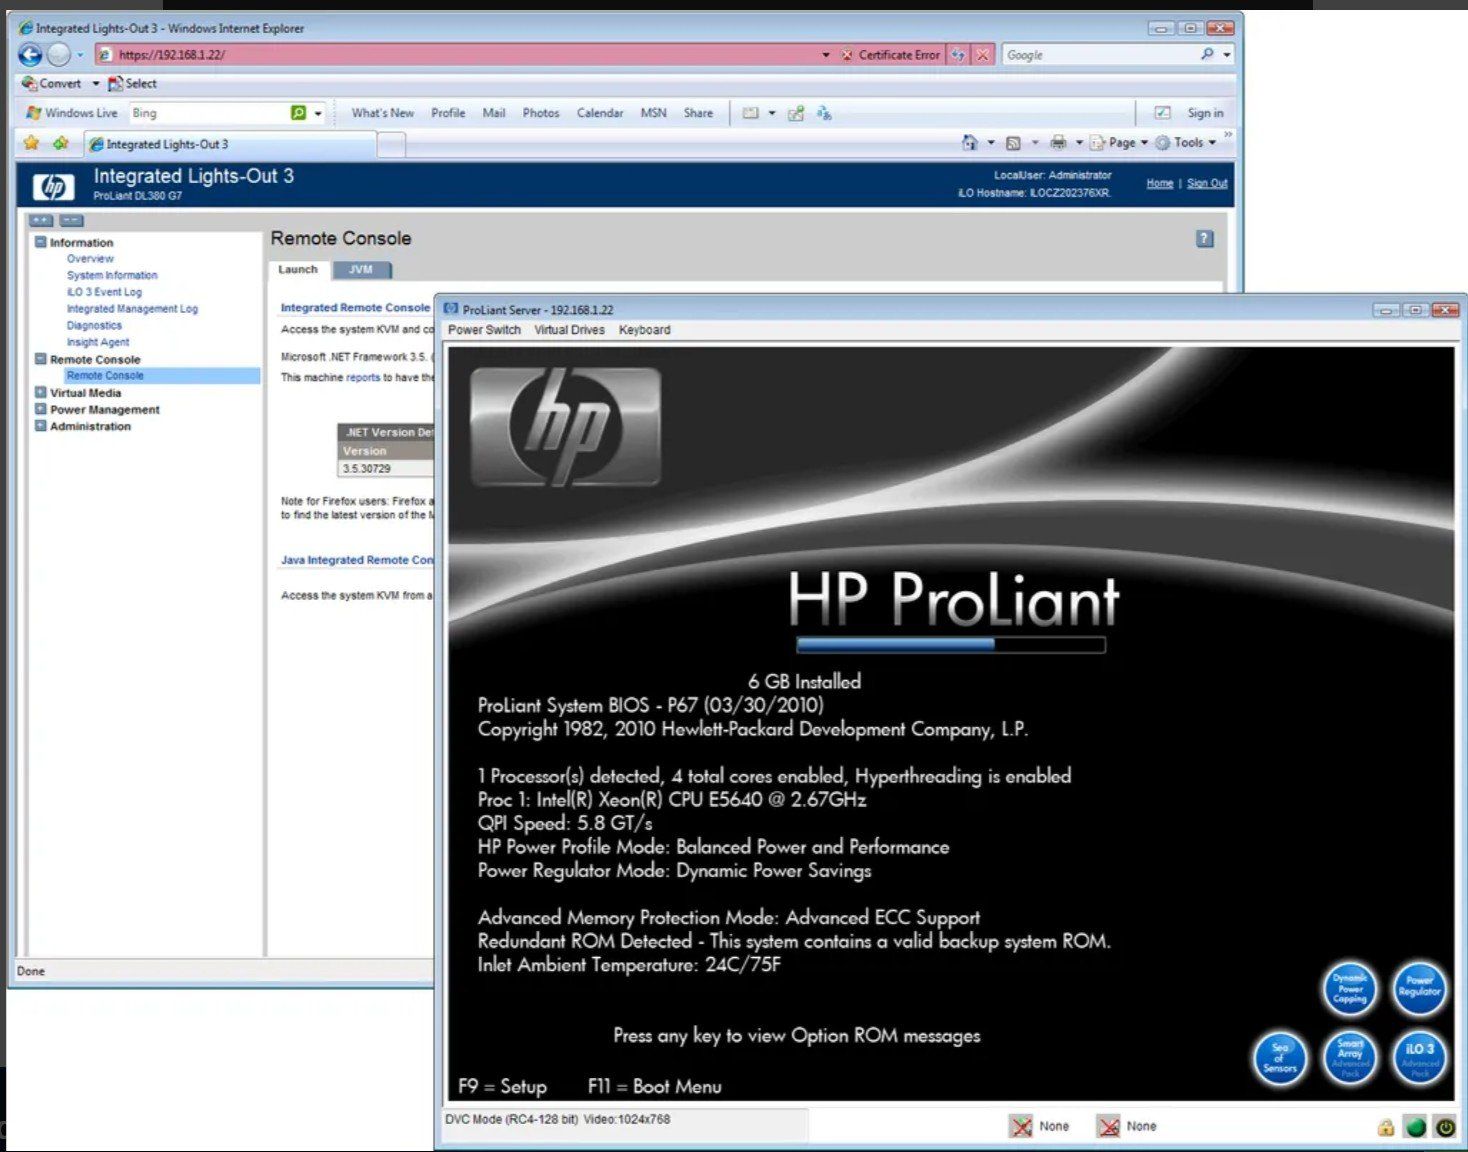Open the Bing search box dropdown arrow

(318, 113)
